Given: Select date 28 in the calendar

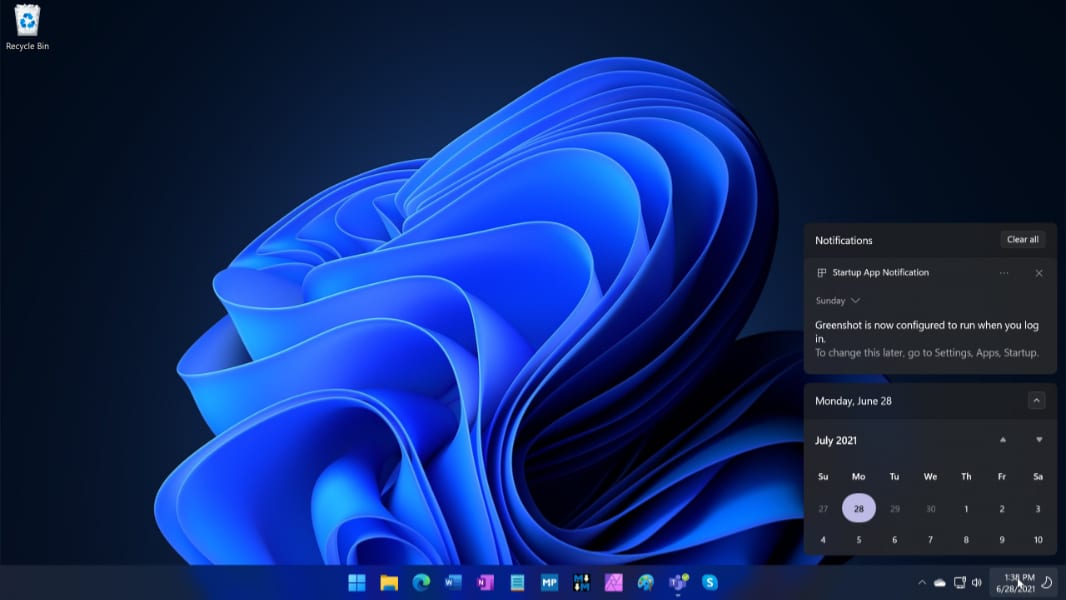Looking at the screenshot, I should (859, 508).
